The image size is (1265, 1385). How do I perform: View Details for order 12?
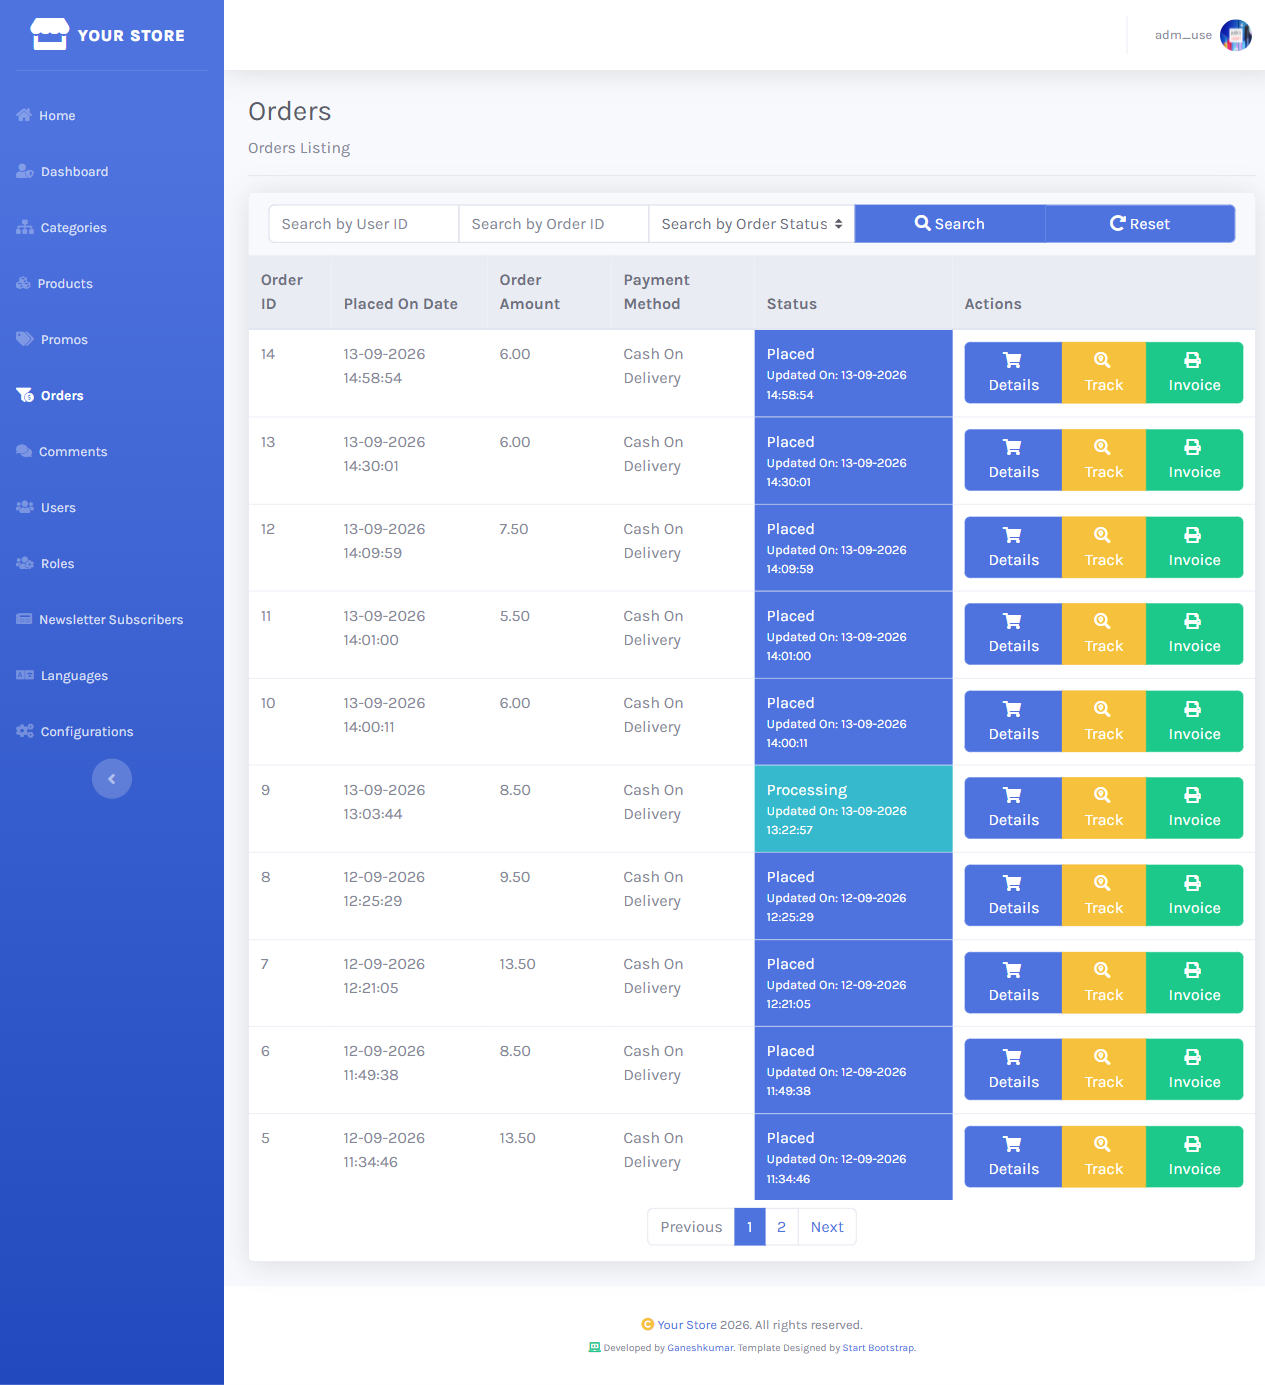pos(1013,547)
